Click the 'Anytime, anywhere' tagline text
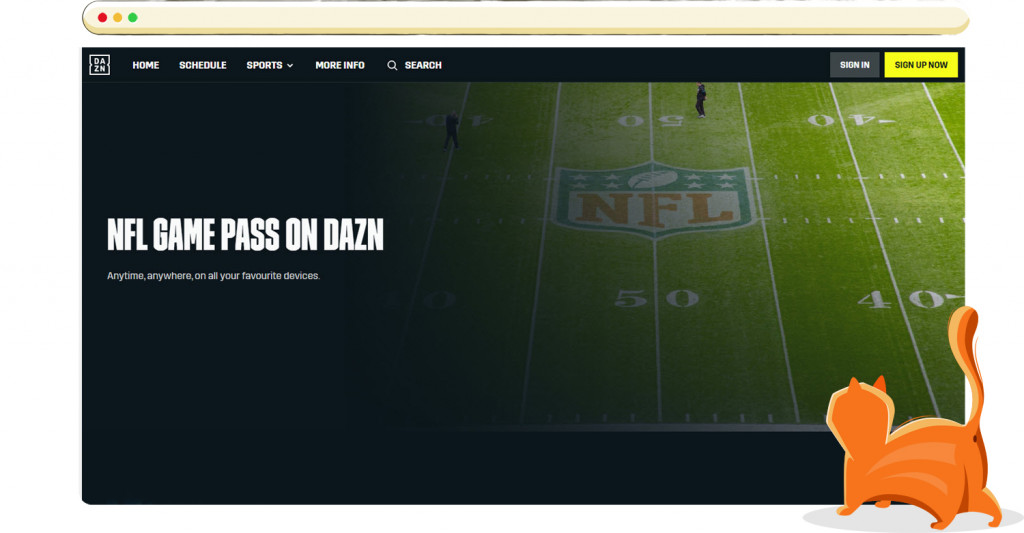This screenshot has height=533, width=1024. pyautogui.click(x=214, y=276)
